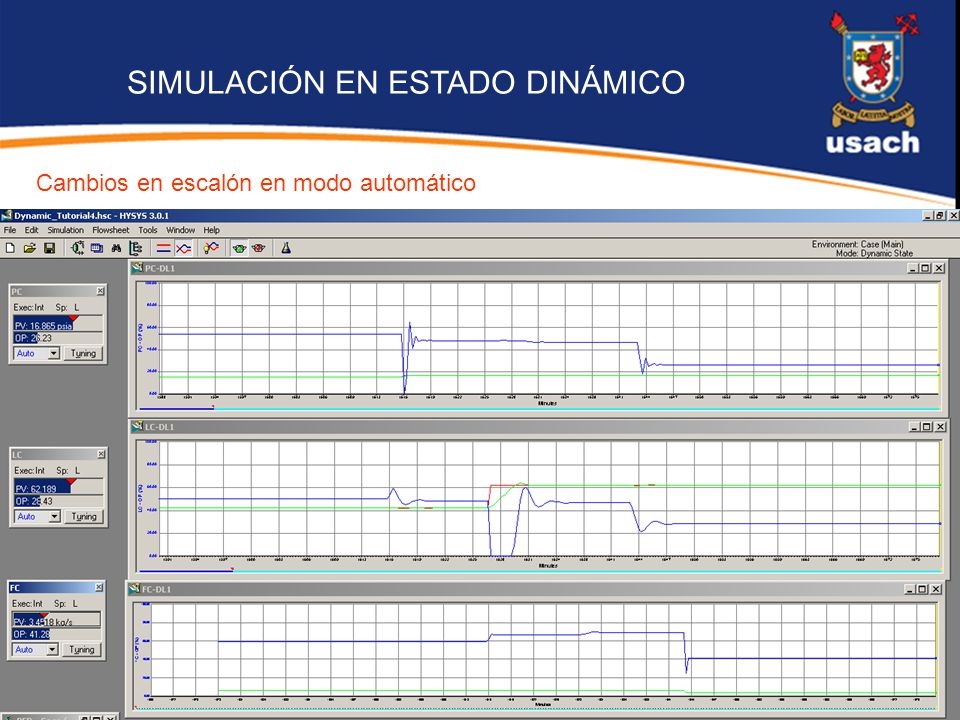Viewport: 960px width, 720px height.
Task: Expand the FC controller Auto mode dropdown
Action: tap(52, 650)
